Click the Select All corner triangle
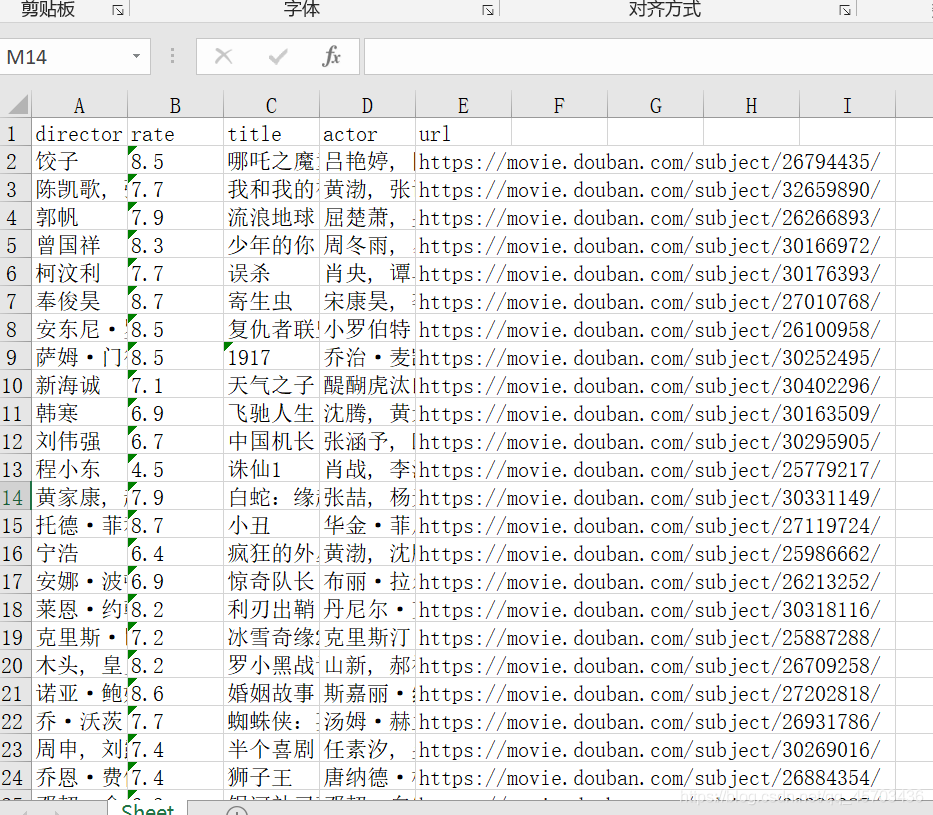Screen dimensions: 933x815 tap(16, 105)
